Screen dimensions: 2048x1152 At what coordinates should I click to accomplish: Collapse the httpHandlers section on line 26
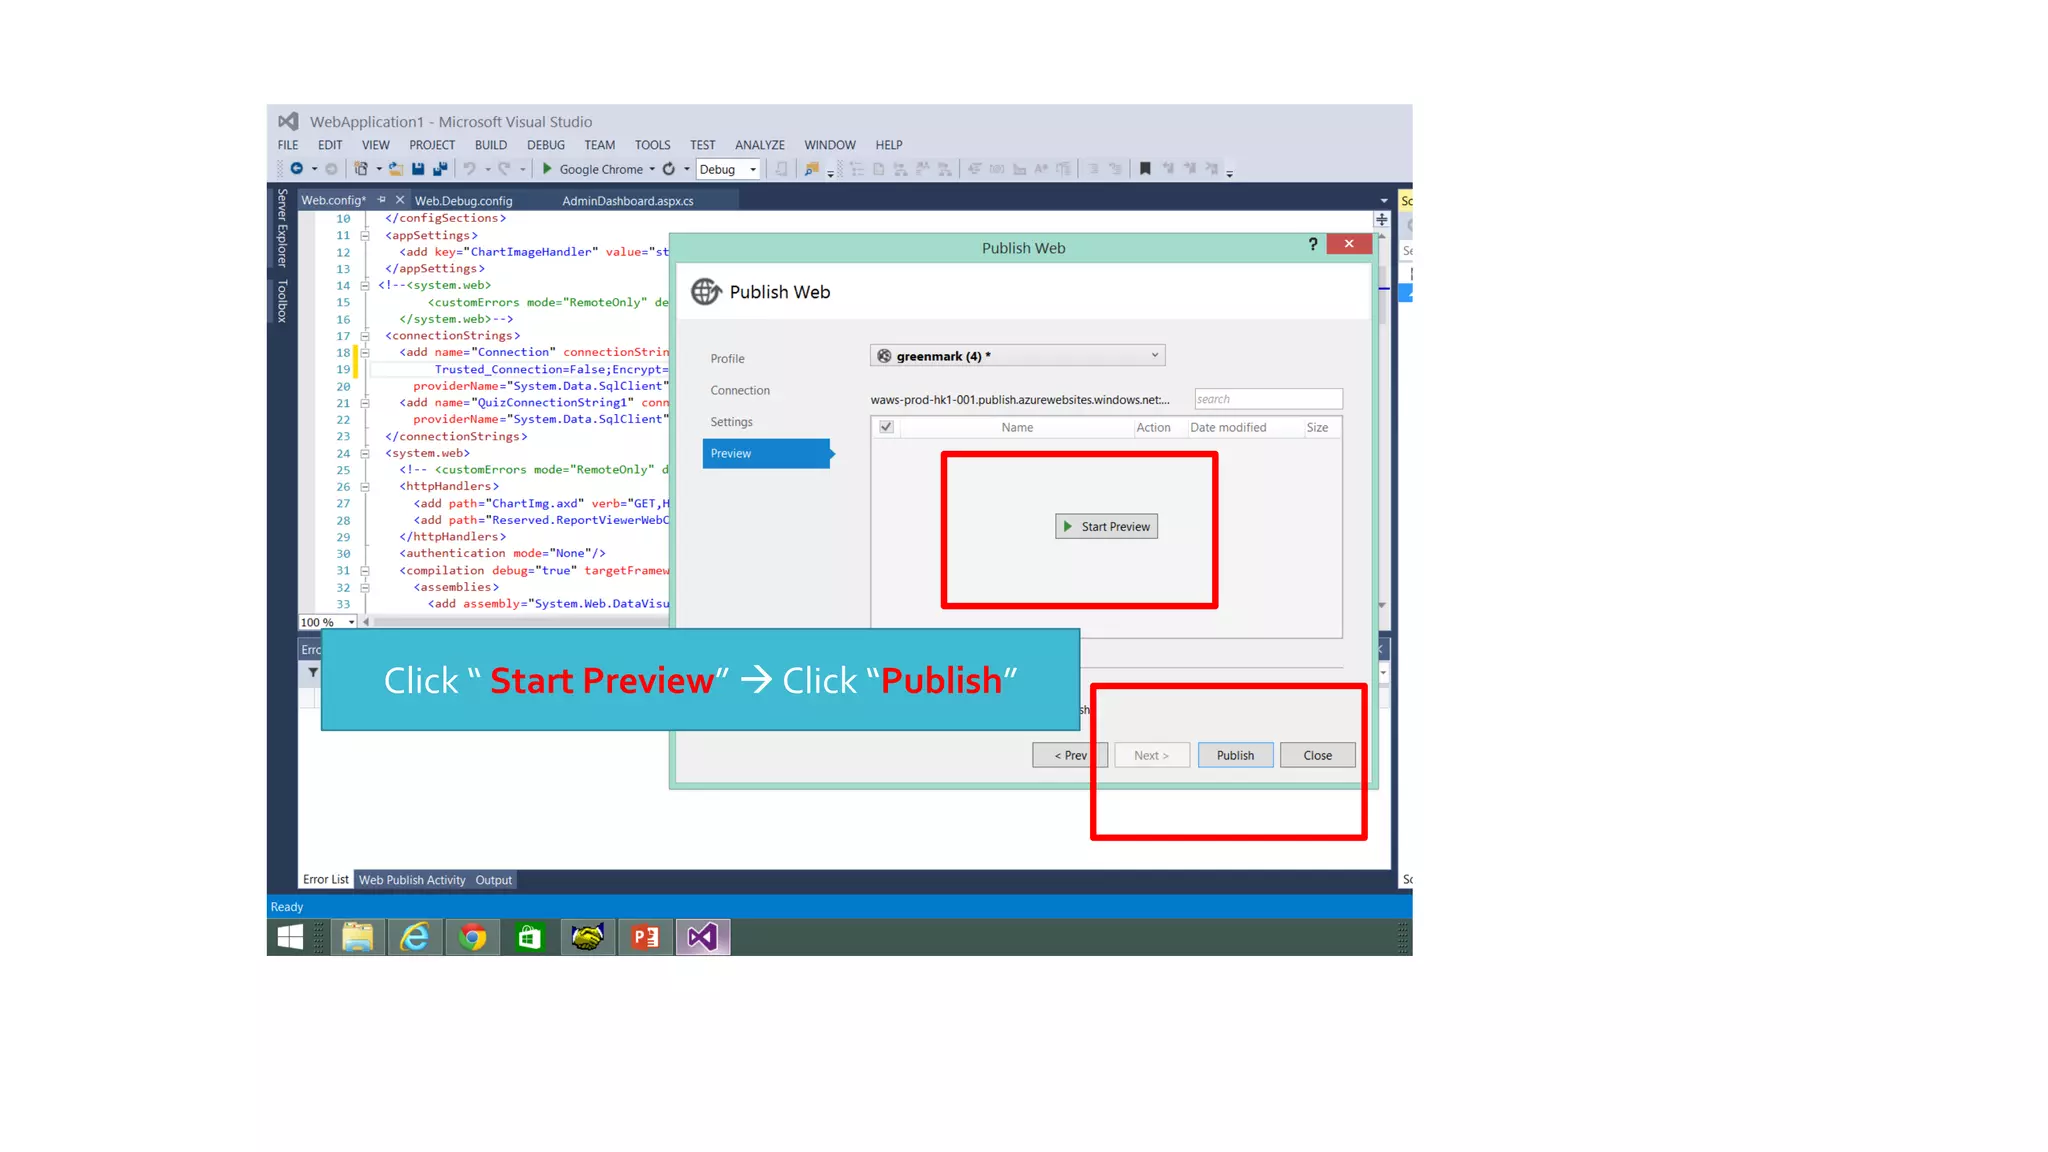pyautogui.click(x=365, y=487)
